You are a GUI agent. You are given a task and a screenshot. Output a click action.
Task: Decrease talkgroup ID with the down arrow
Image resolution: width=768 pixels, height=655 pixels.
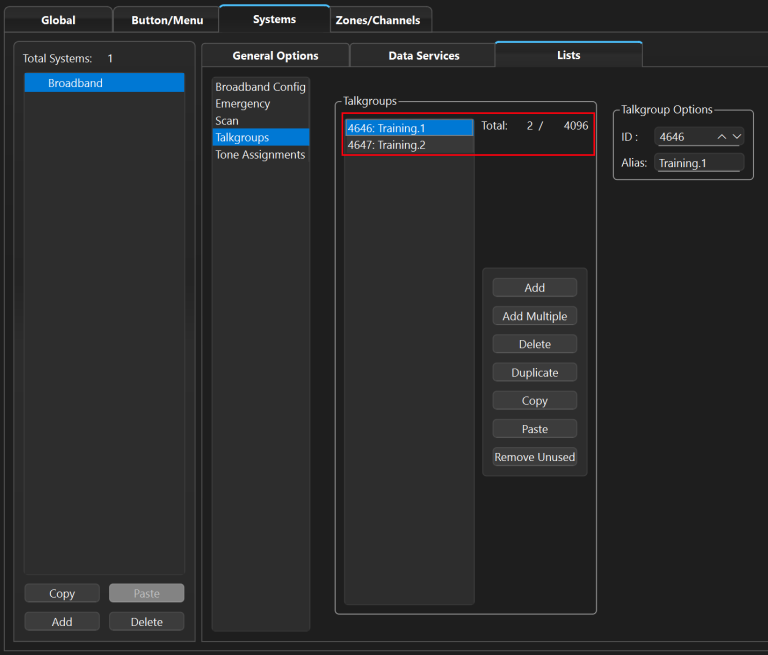point(737,137)
